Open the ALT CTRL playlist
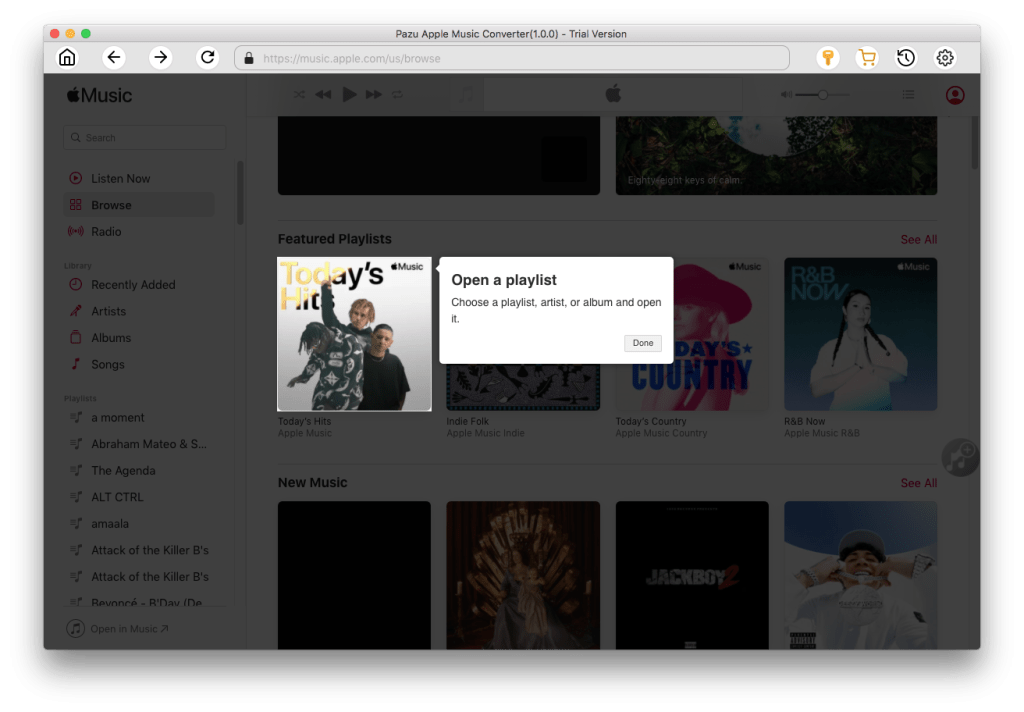 pos(139,497)
